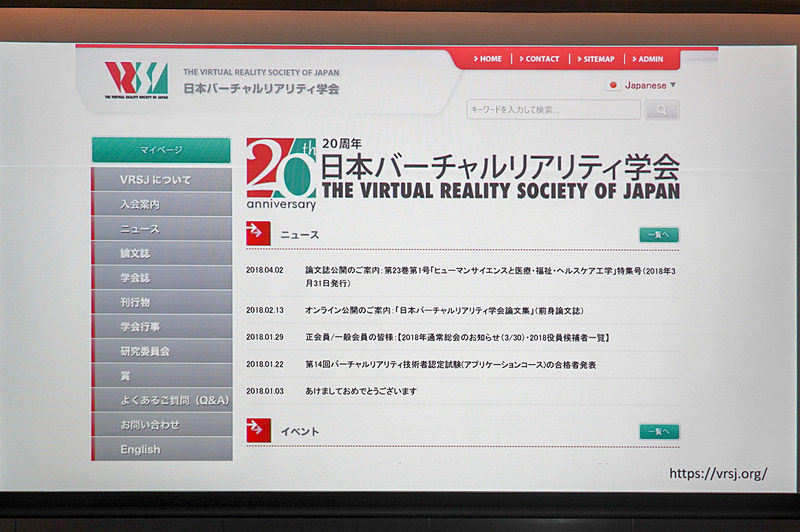Click the https://vrsj.org/ URL text
Viewport: 800px width, 532px height.
coord(718,473)
